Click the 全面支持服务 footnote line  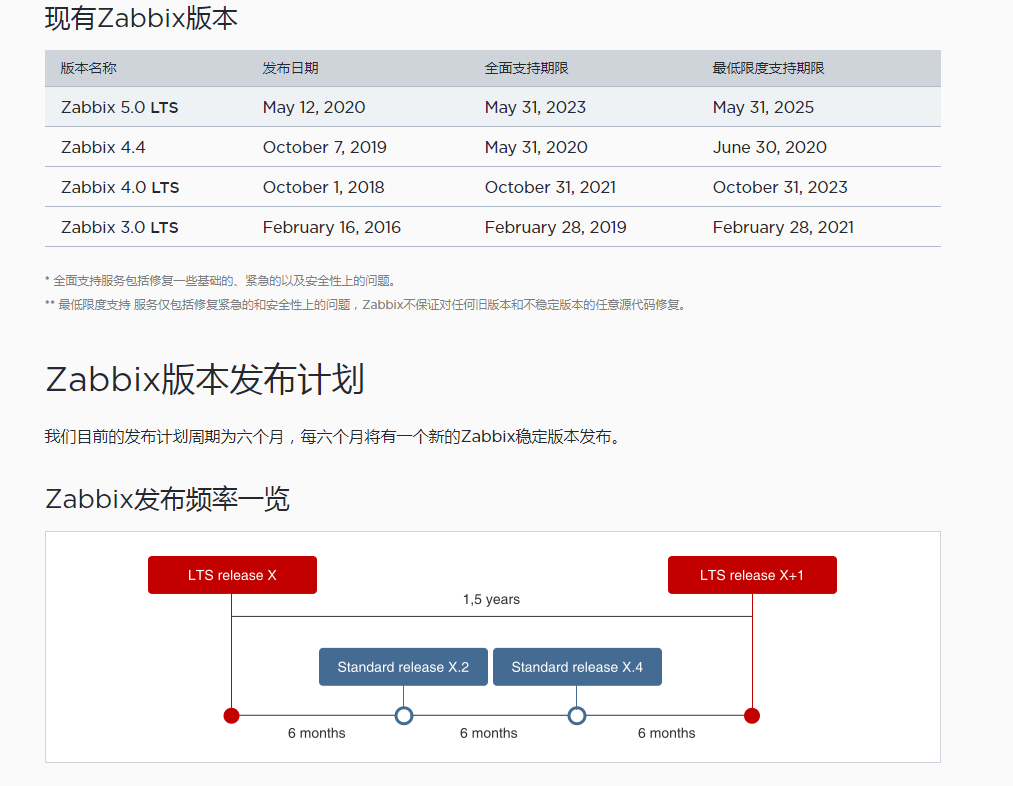[x=220, y=280]
